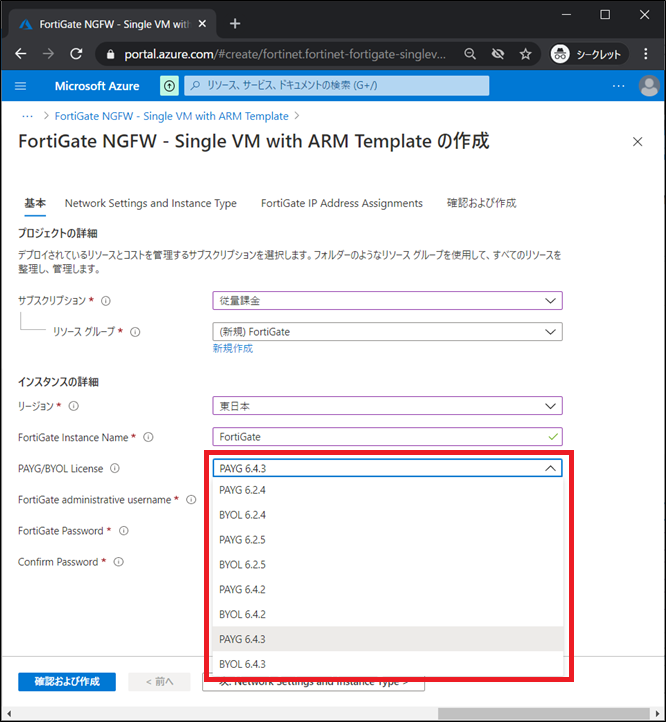Open 確認および作成 tab
Viewport: 666px width, 722px height.
(482, 203)
